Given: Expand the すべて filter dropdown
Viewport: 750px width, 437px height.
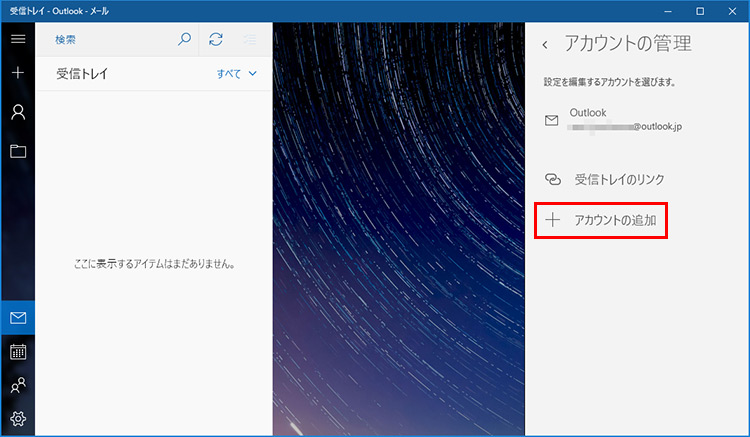Looking at the screenshot, I should (x=237, y=74).
